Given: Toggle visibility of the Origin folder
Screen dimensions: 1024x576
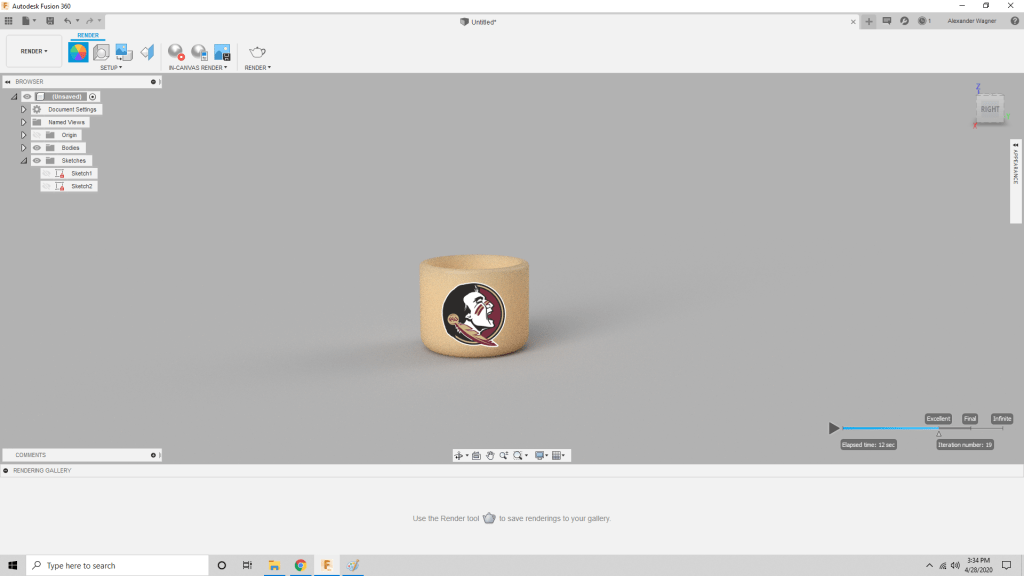Looking at the screenshot, I should click(37, 135).
